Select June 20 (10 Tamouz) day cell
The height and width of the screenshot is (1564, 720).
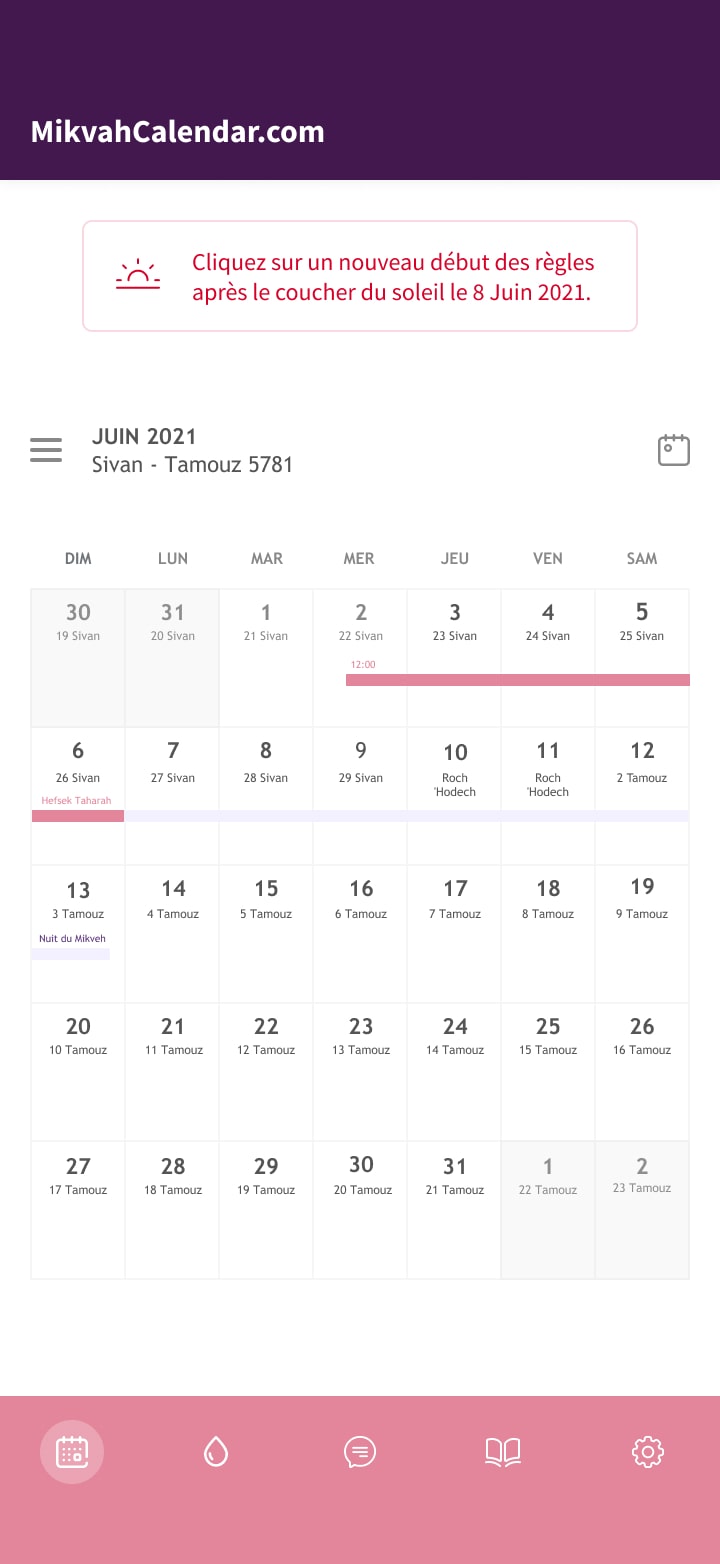pyautogui.click(x=78, y=1071)
